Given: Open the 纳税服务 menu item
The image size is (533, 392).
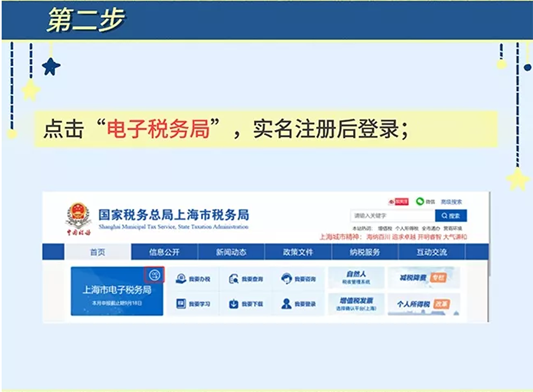Looking at the screenshot, I should 365,252.
